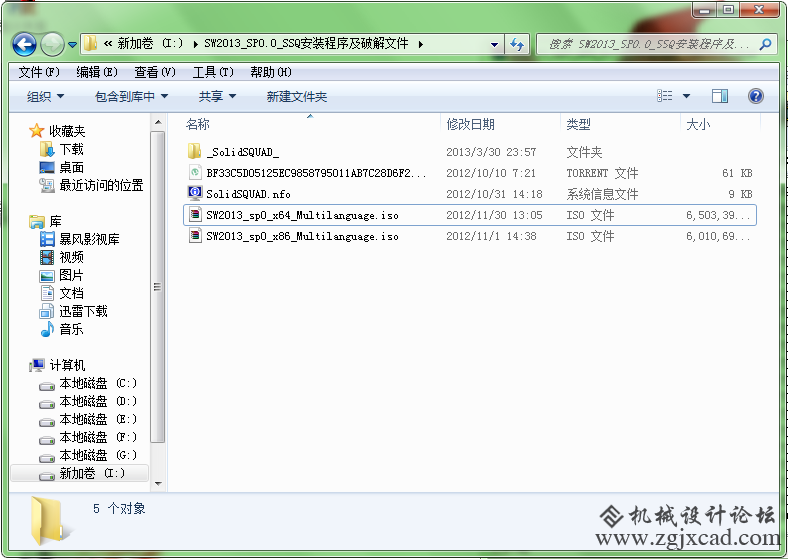Screen dimensions: 788x559
Task: Open the 文件(F) menu
Action: [39, 72]
